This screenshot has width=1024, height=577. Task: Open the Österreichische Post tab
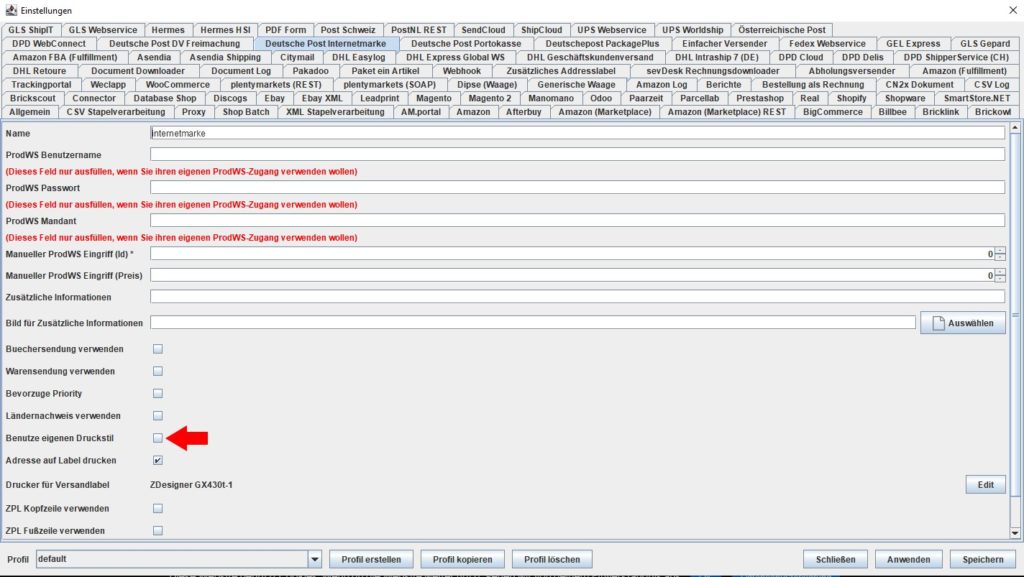782,30
